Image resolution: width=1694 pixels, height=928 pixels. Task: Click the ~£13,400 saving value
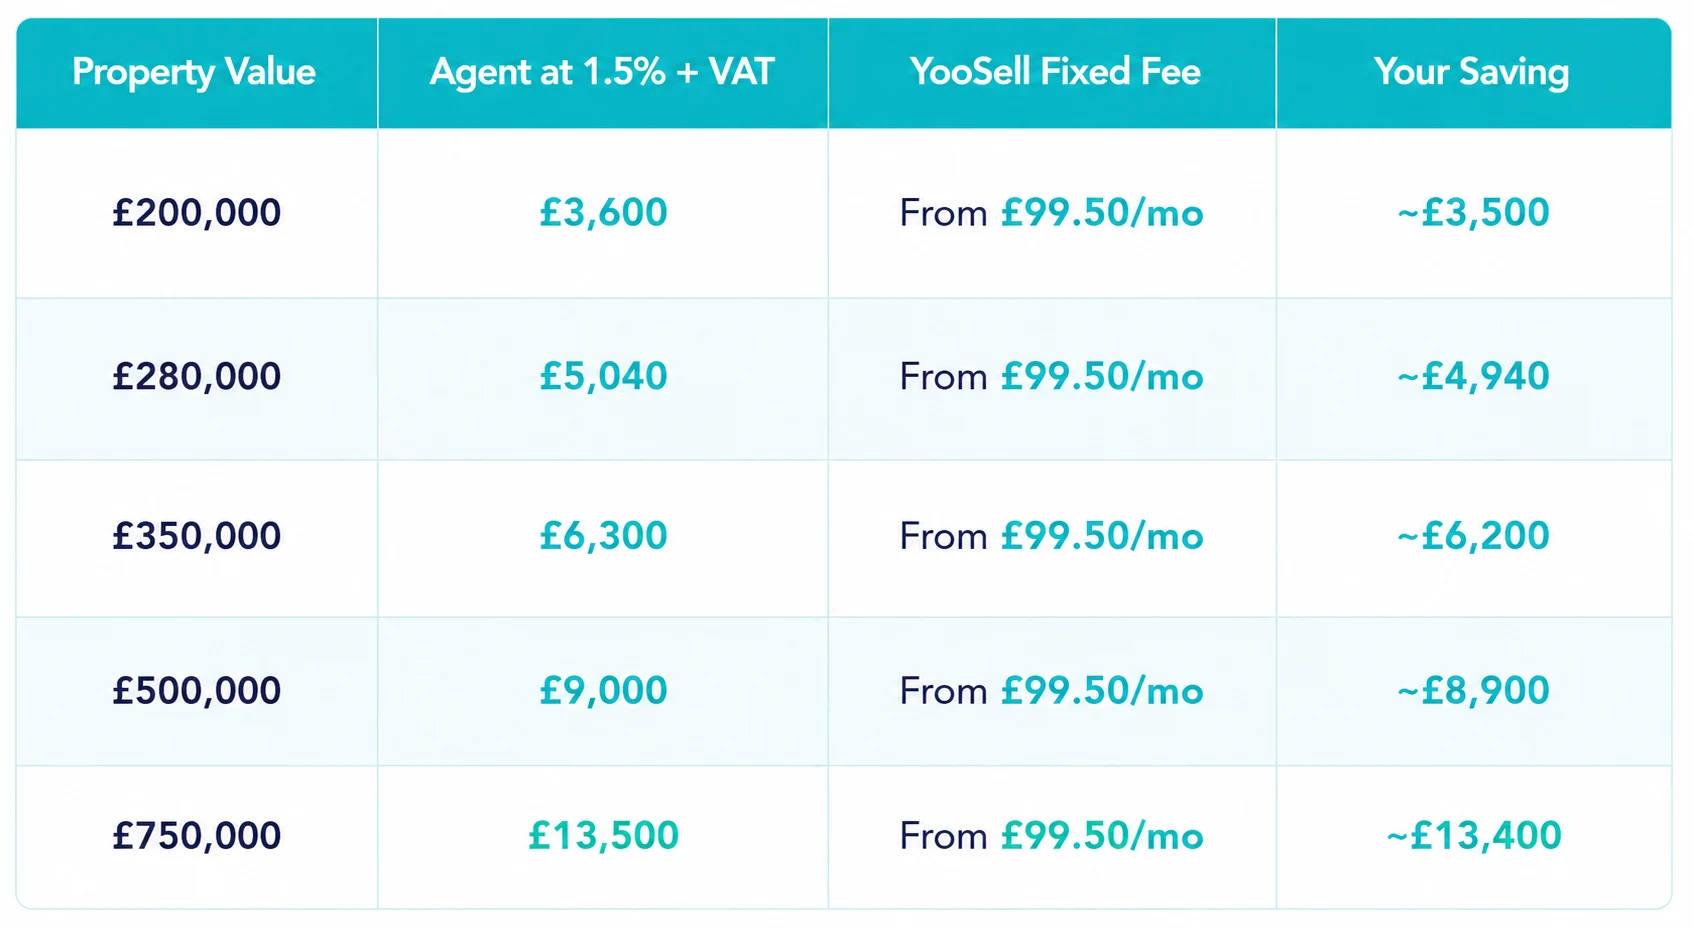tap(1474, 836)
